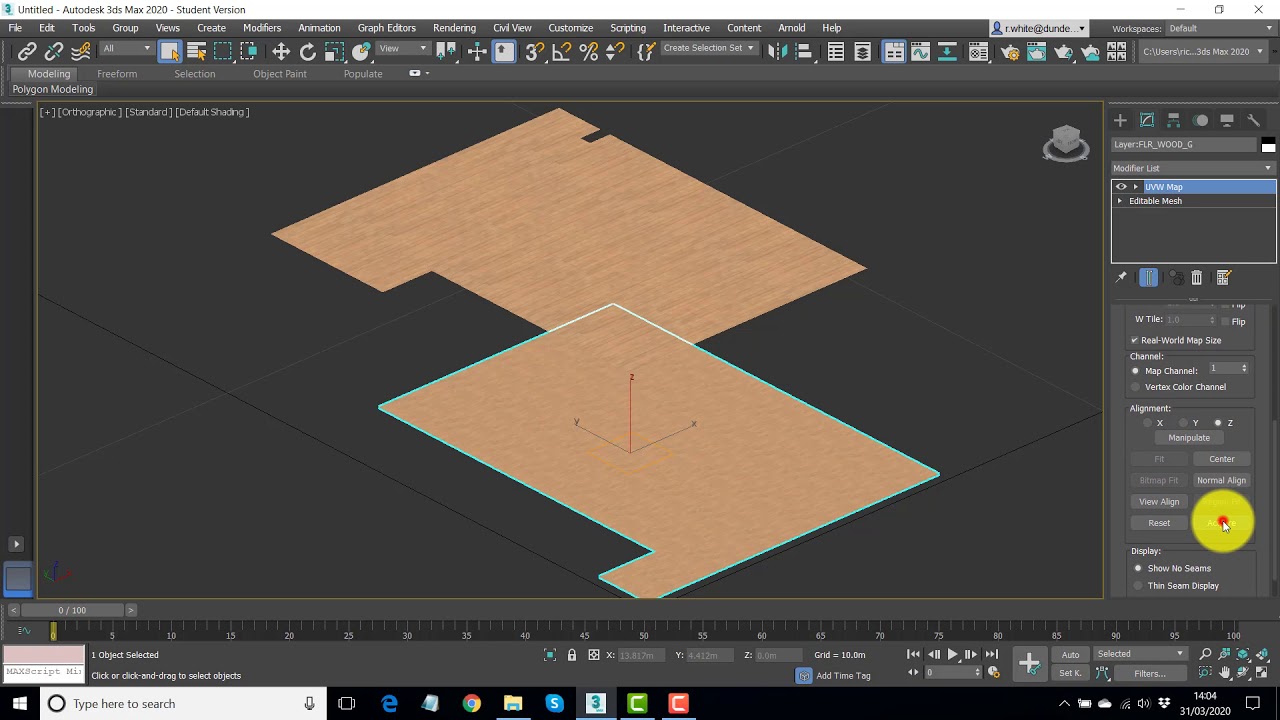
Task: Set alignment axis to Y
Action: [x=1183, y=423]
